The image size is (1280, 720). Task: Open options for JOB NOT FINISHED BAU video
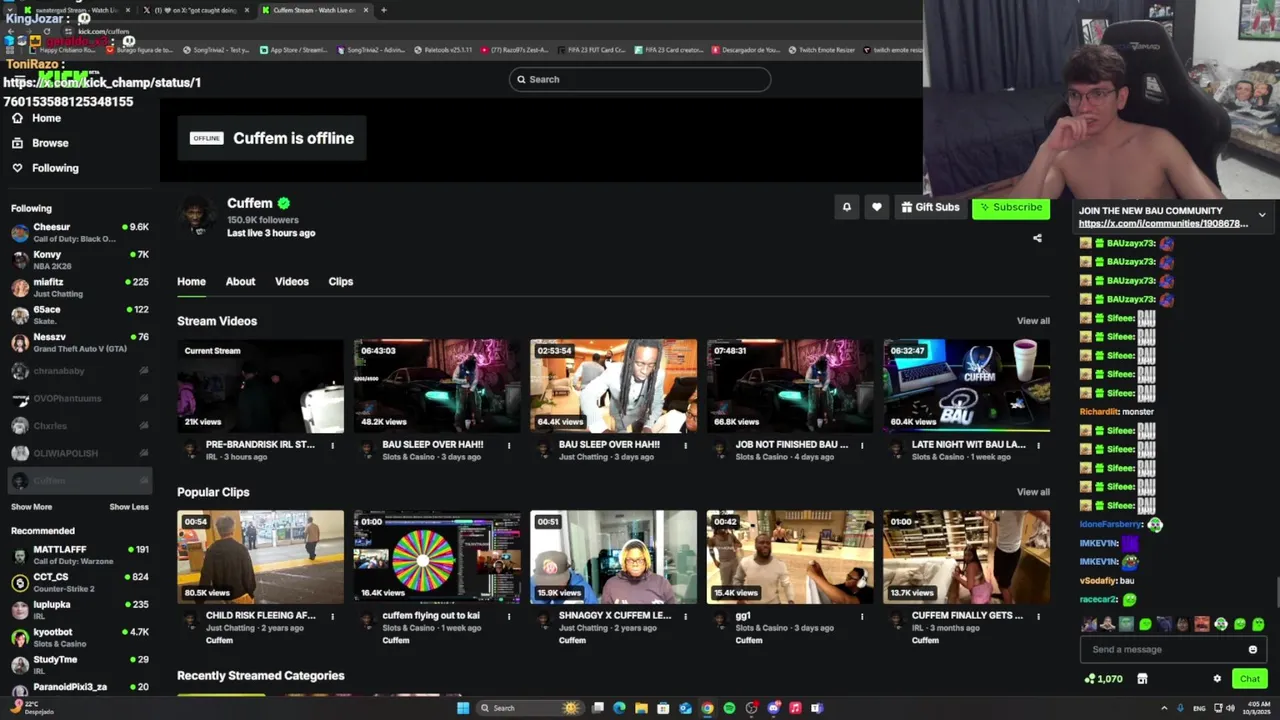click(x=862, y=445)
